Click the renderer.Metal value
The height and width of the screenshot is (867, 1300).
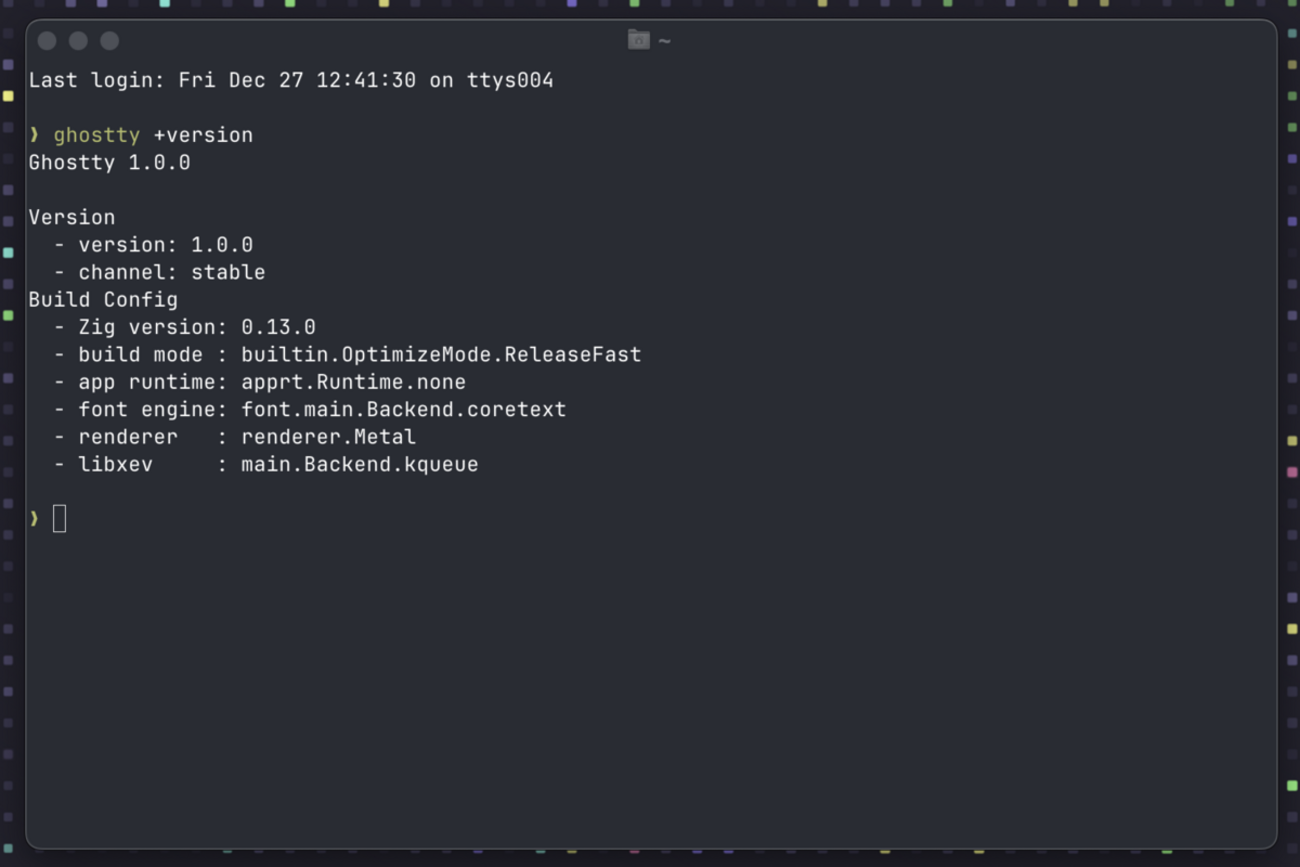point(328,437)
